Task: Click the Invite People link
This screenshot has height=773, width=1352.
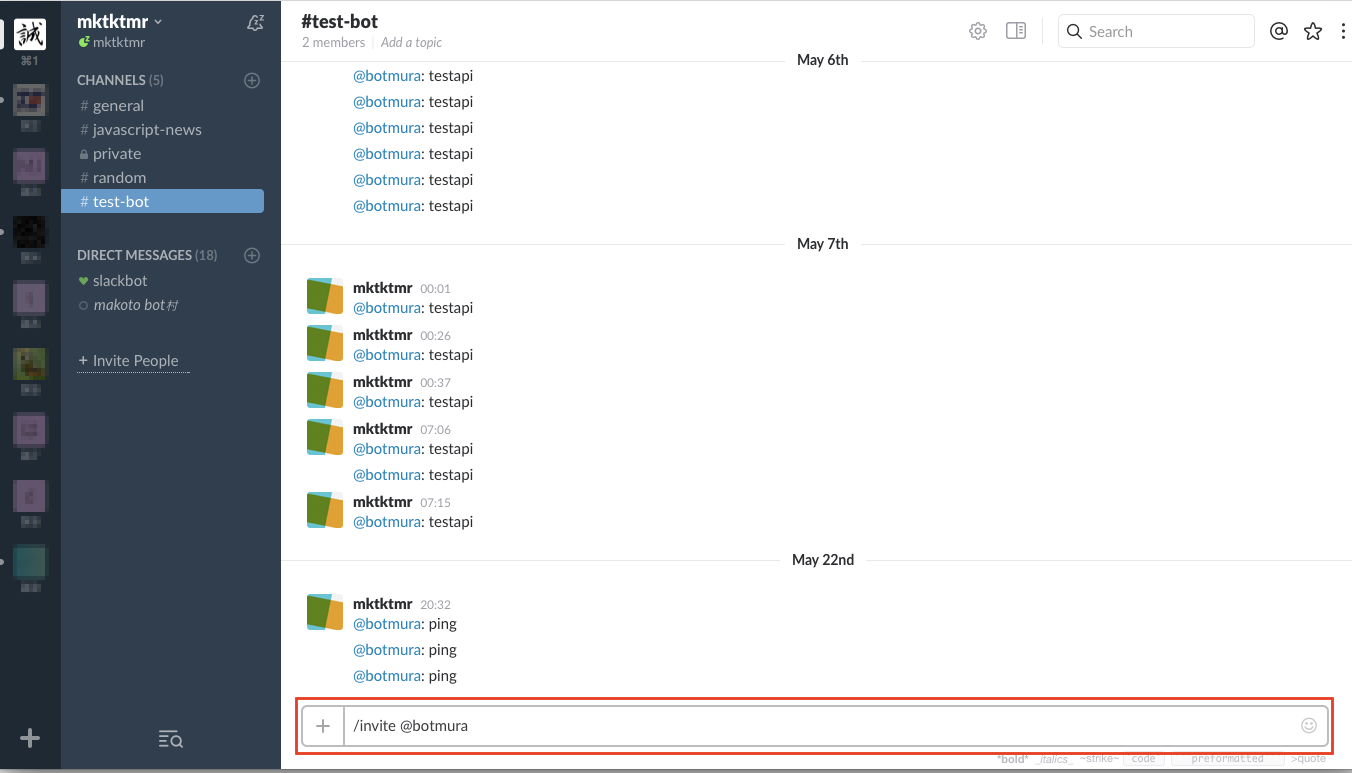Action: coord(133,361)
